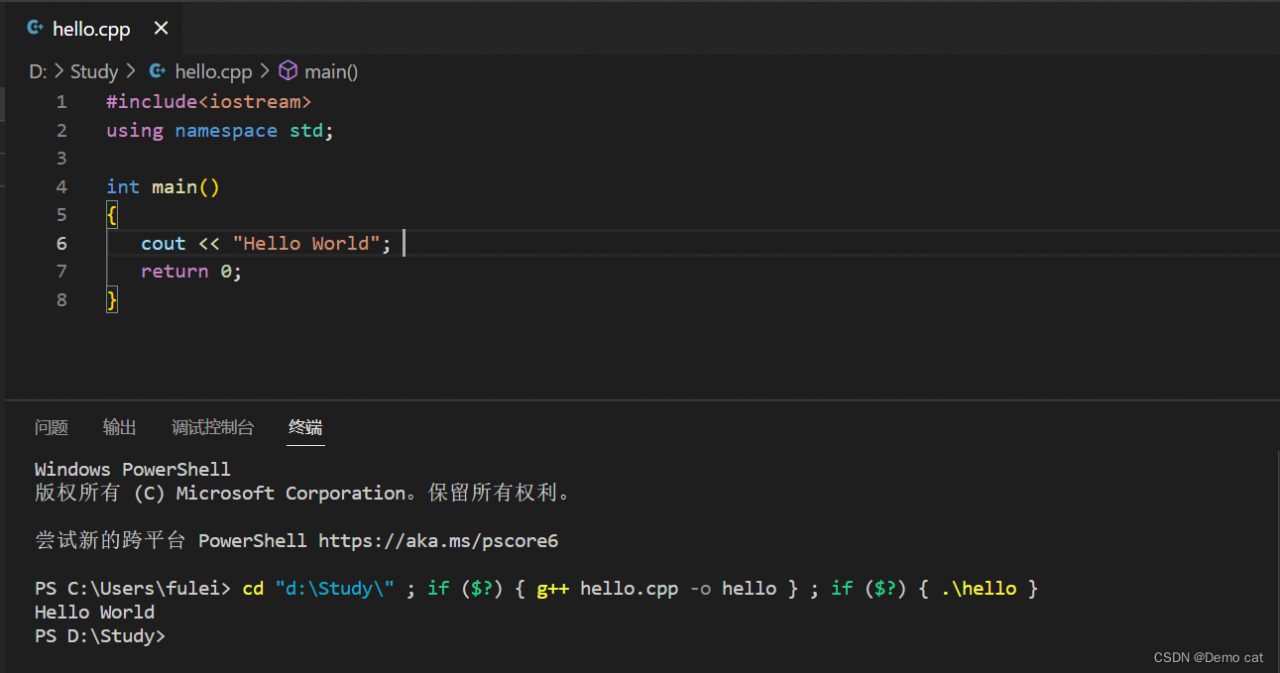Image resolution: width=1280 pixels, height=673 pixels.
Task: Close the hello.cpp editor tab
Action: click(x=161, y=29)
